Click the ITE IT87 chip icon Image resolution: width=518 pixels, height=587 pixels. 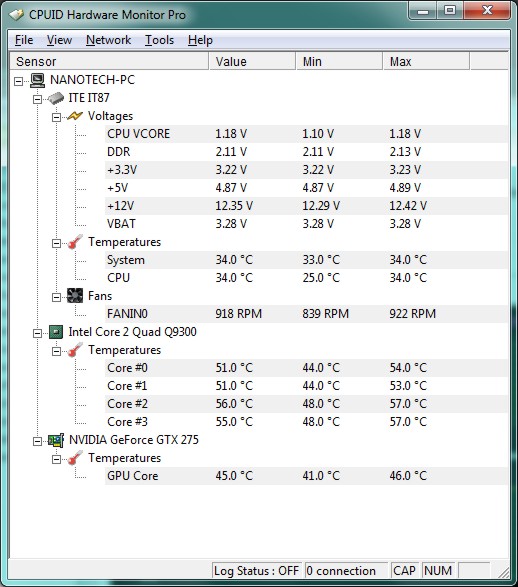click(x=56, y=98)
